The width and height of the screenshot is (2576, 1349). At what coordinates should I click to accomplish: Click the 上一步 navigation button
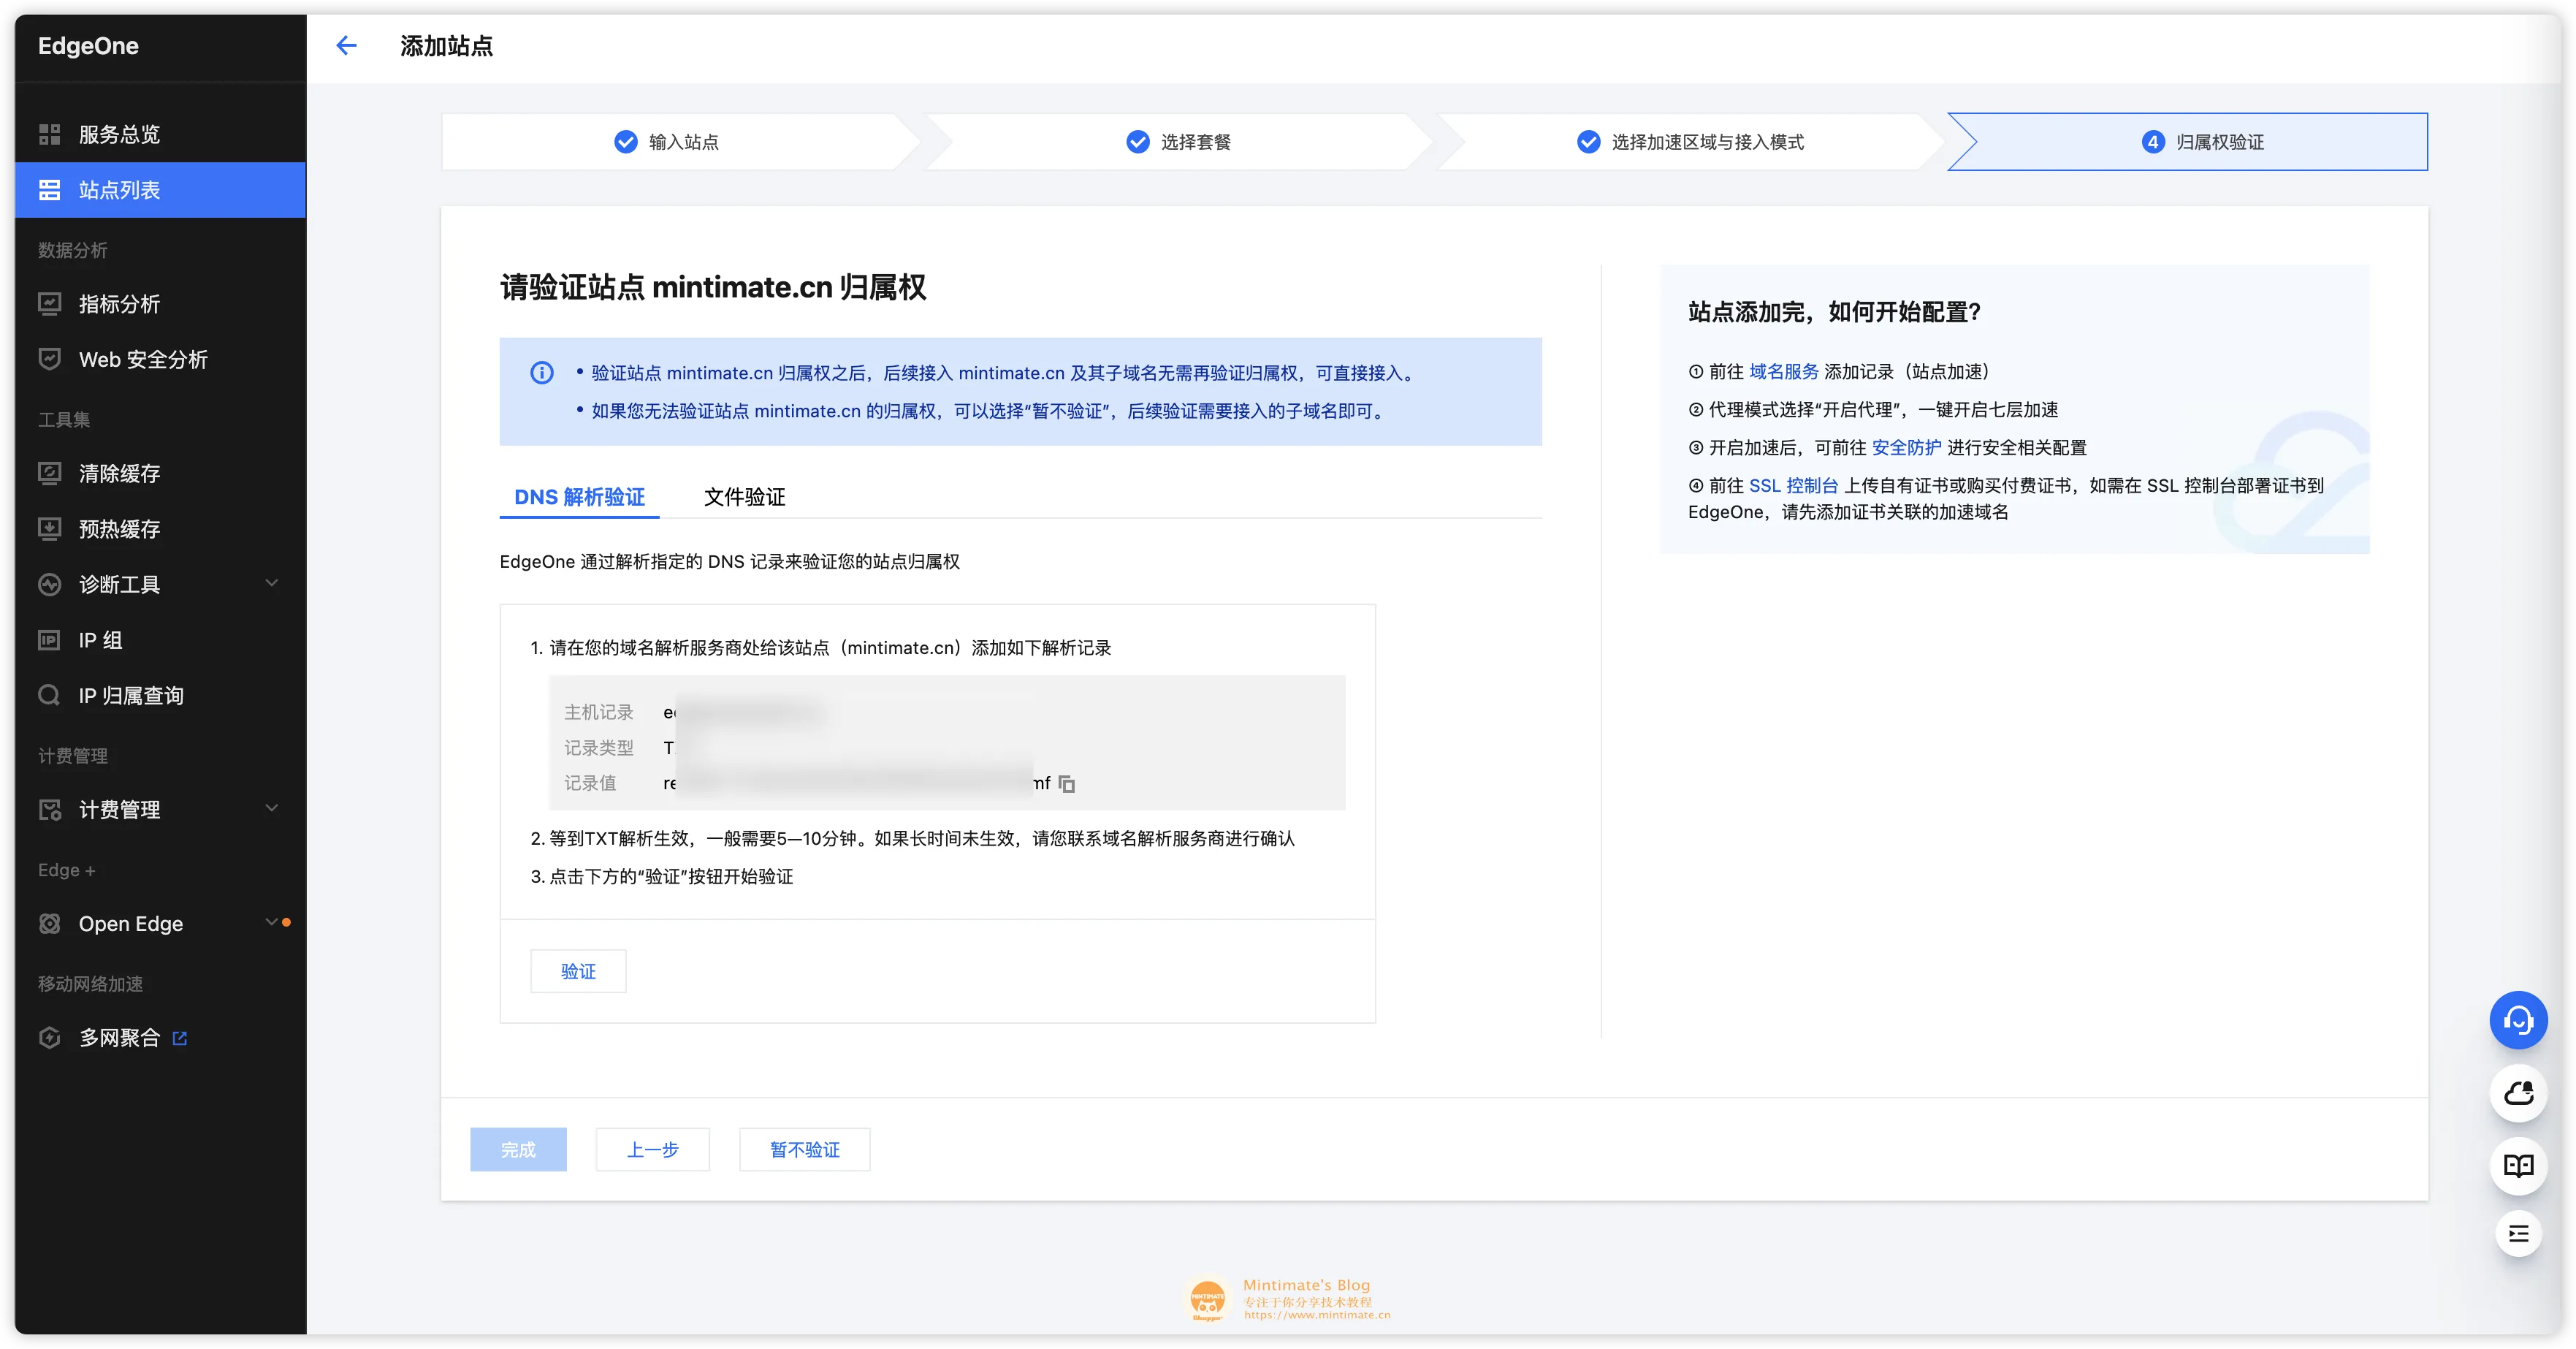coord(652,1148)
